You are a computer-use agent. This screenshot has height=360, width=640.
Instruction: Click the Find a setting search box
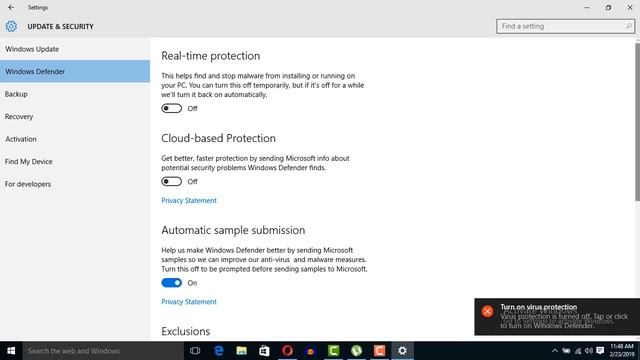point(565,26)
